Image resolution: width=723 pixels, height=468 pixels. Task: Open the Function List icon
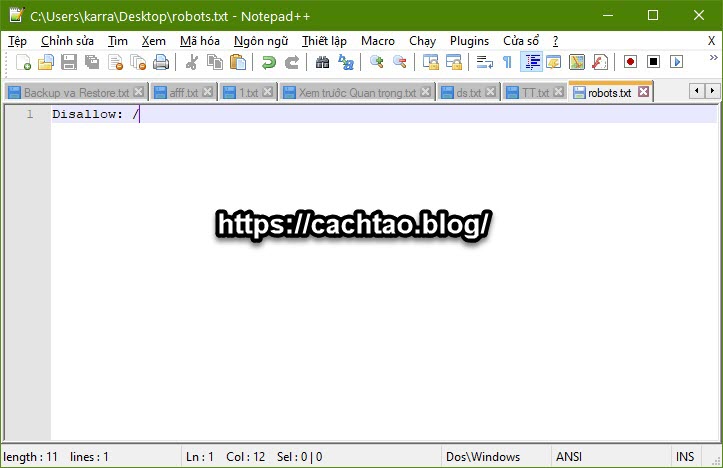coord(600,62)
